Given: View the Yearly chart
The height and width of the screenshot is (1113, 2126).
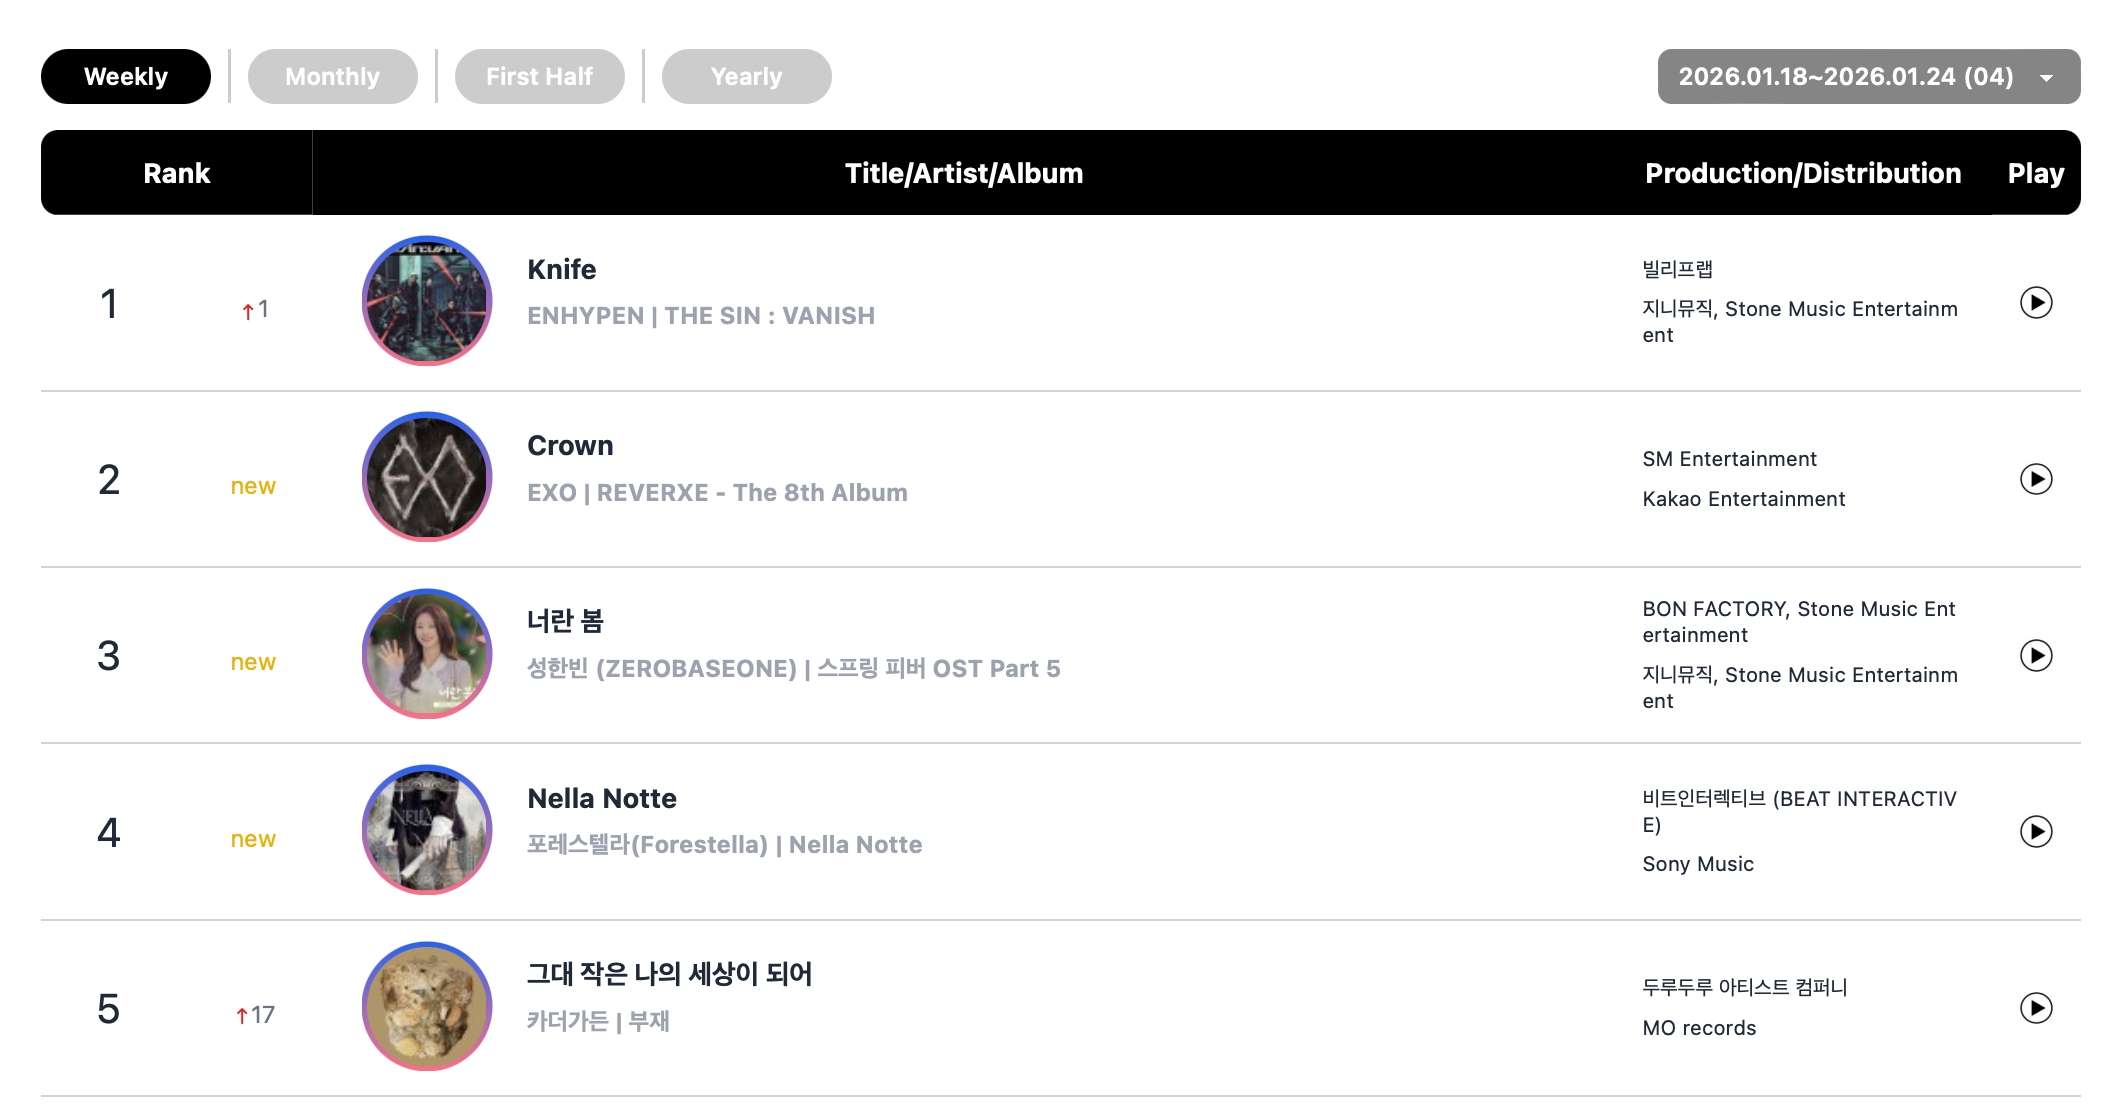Looking at the screenshot, I should pyautogui.click(x=746, y=77).
